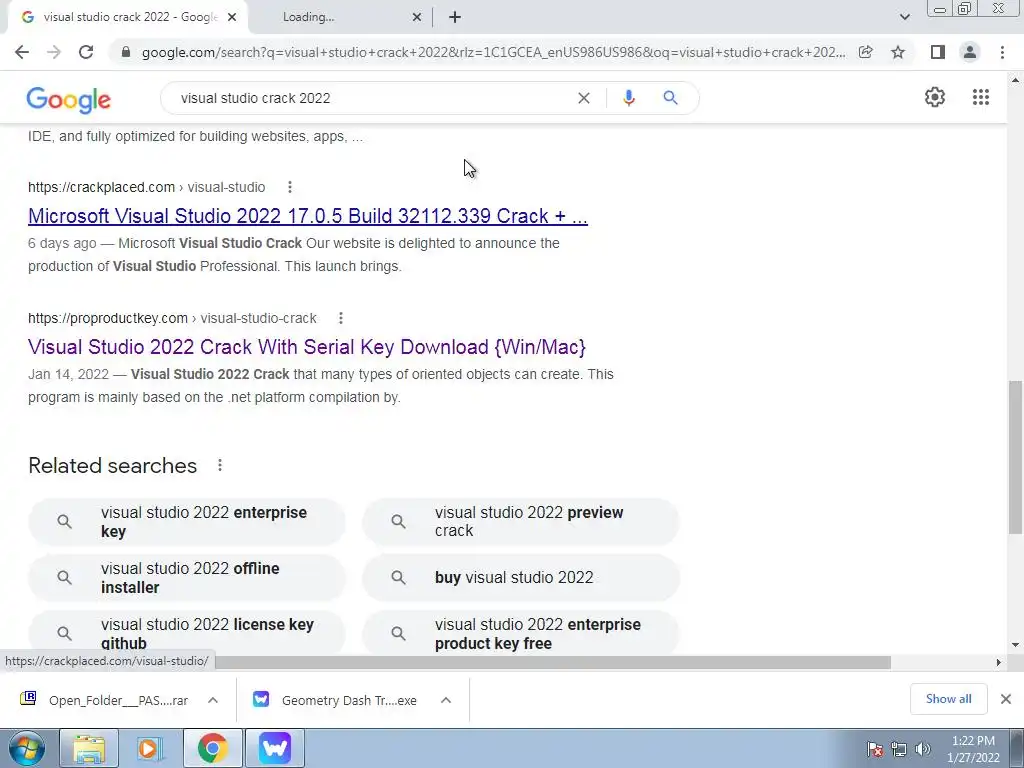Open Chrome's three-dot menu
This screenshot has height=768, width=1024.
click(1002, 52)
